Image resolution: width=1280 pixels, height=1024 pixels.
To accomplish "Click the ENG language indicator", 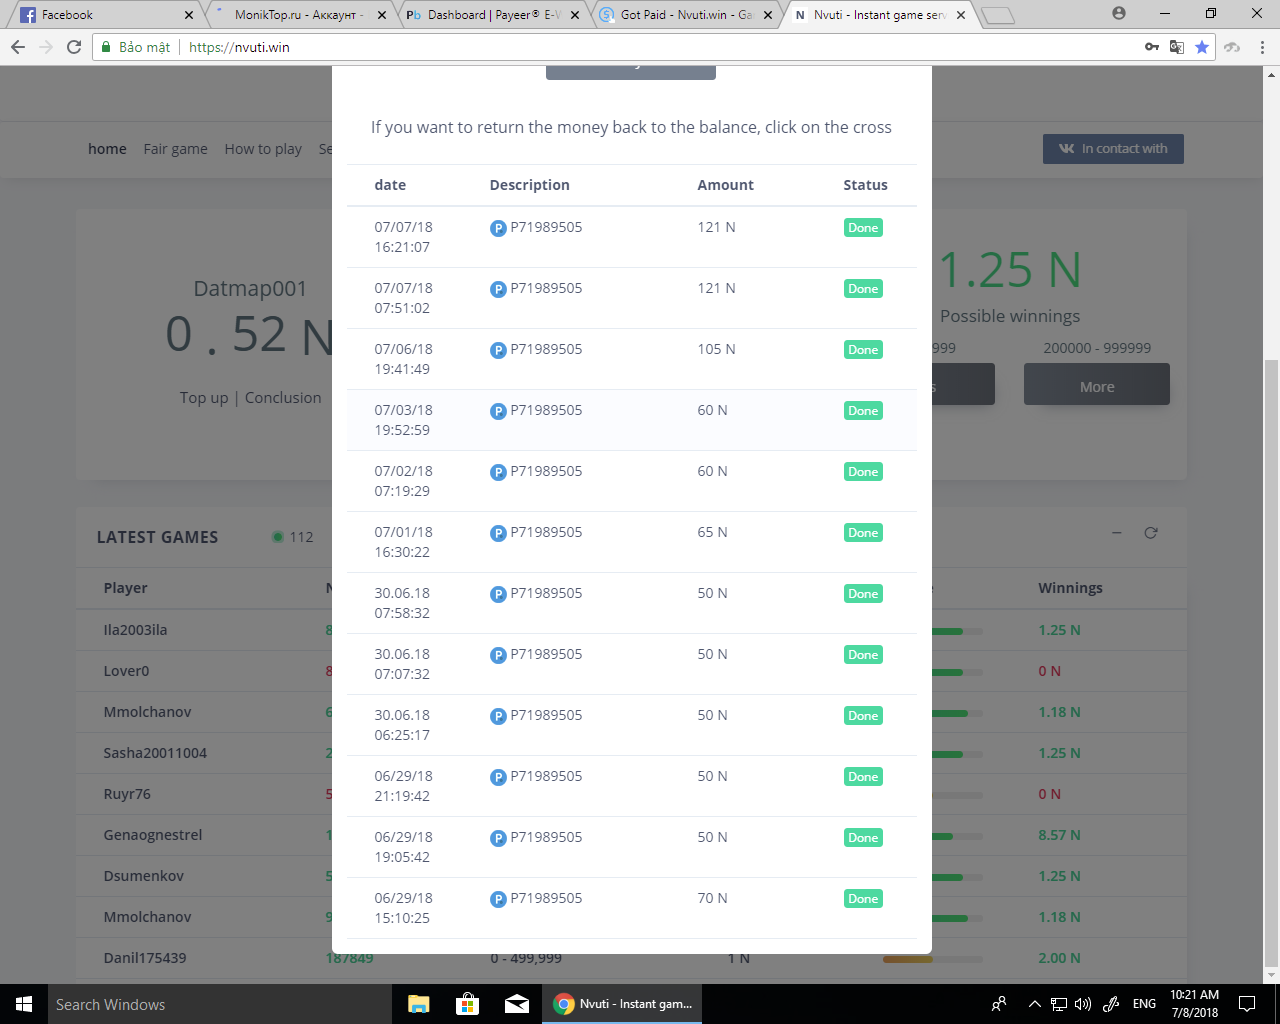I will [1144, 1004].
